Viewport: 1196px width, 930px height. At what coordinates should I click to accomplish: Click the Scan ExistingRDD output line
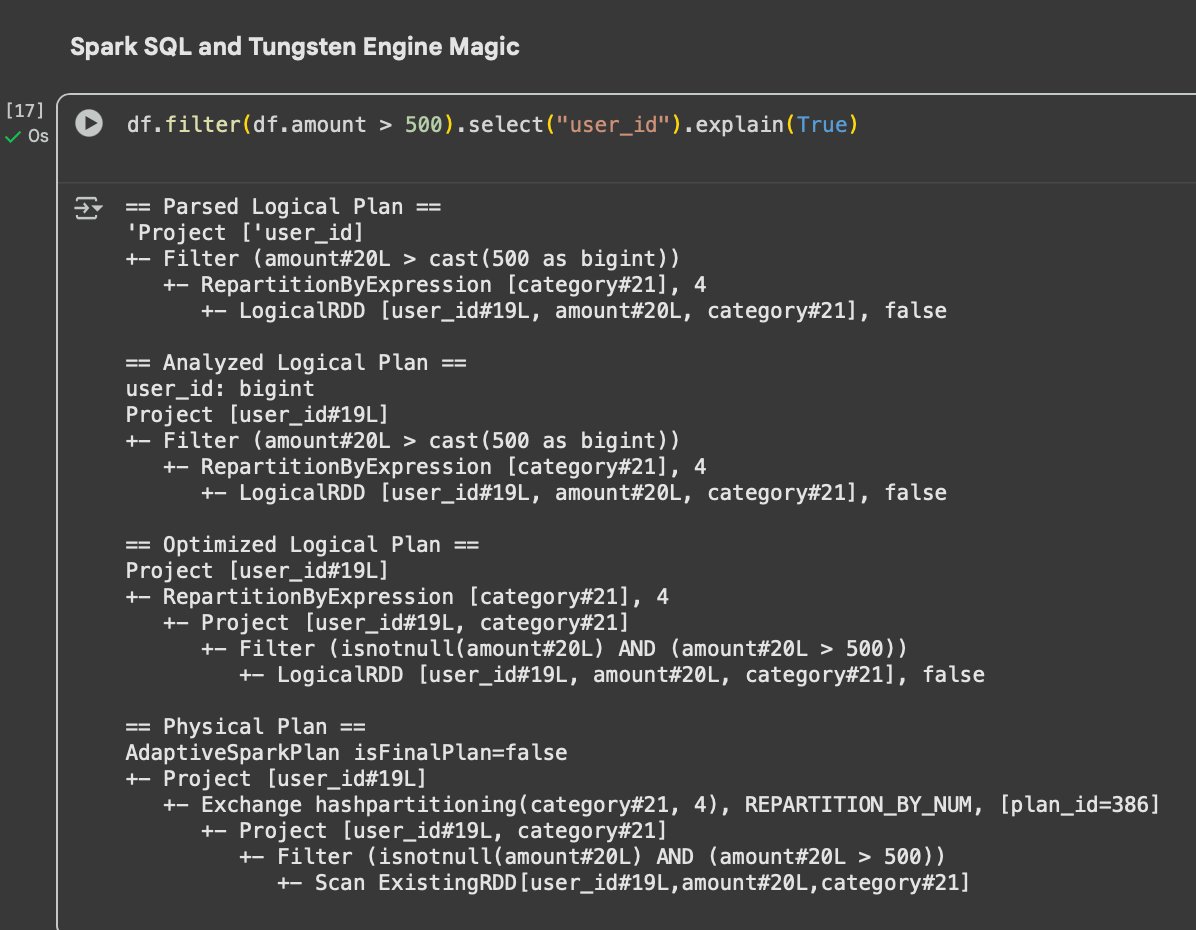coord(642,883)
